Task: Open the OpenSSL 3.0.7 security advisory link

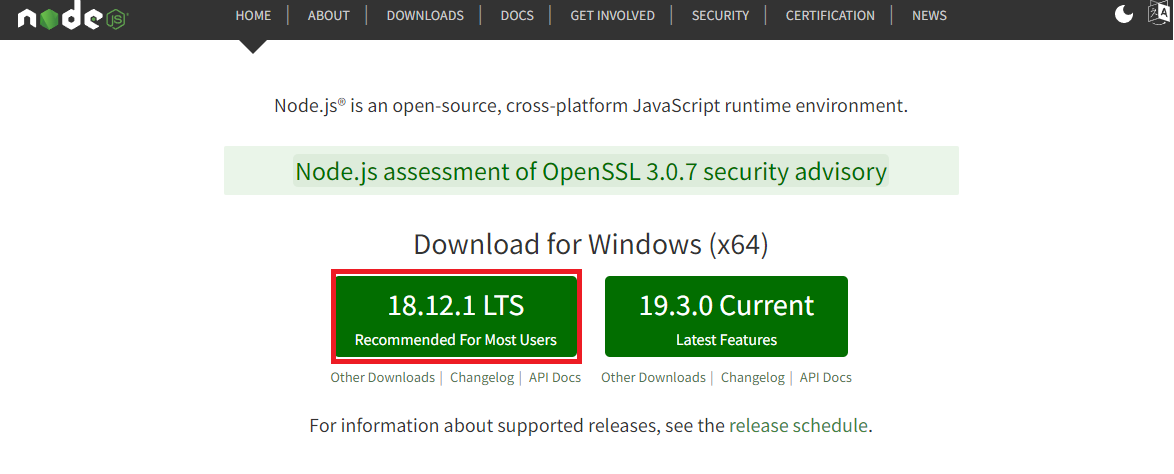Action: 591,171
